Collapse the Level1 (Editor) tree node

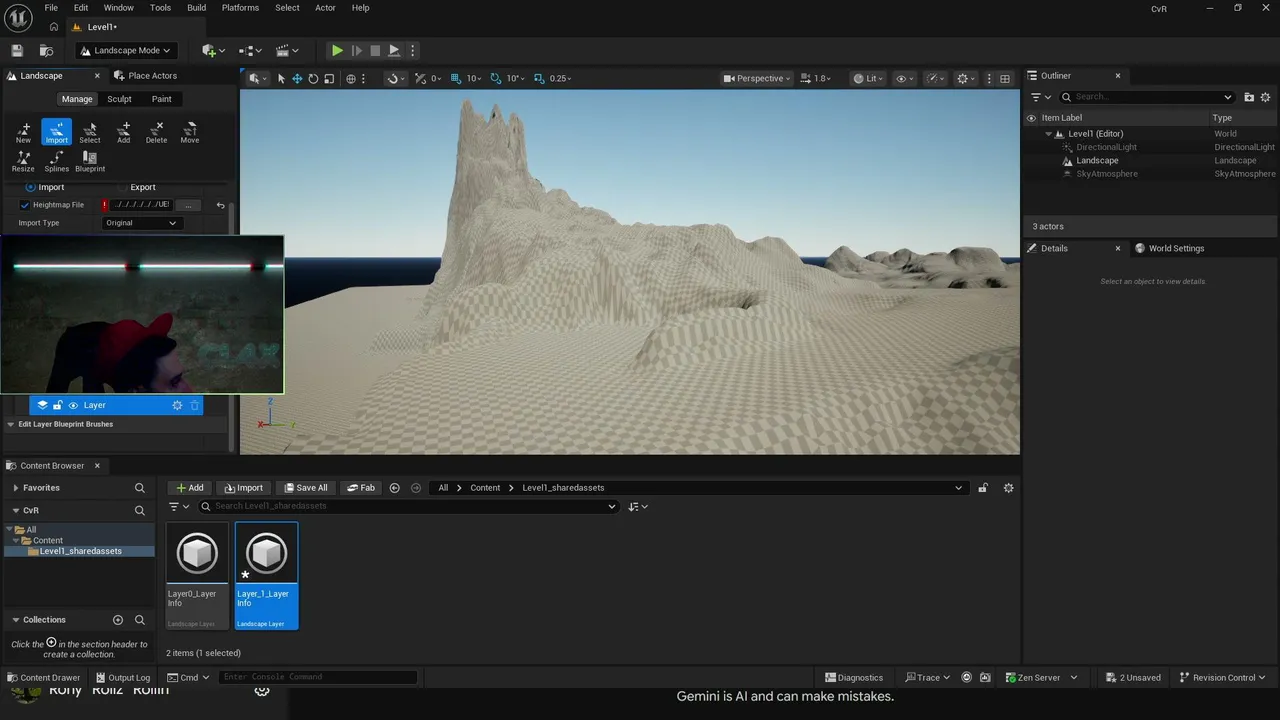[1049, 134]
